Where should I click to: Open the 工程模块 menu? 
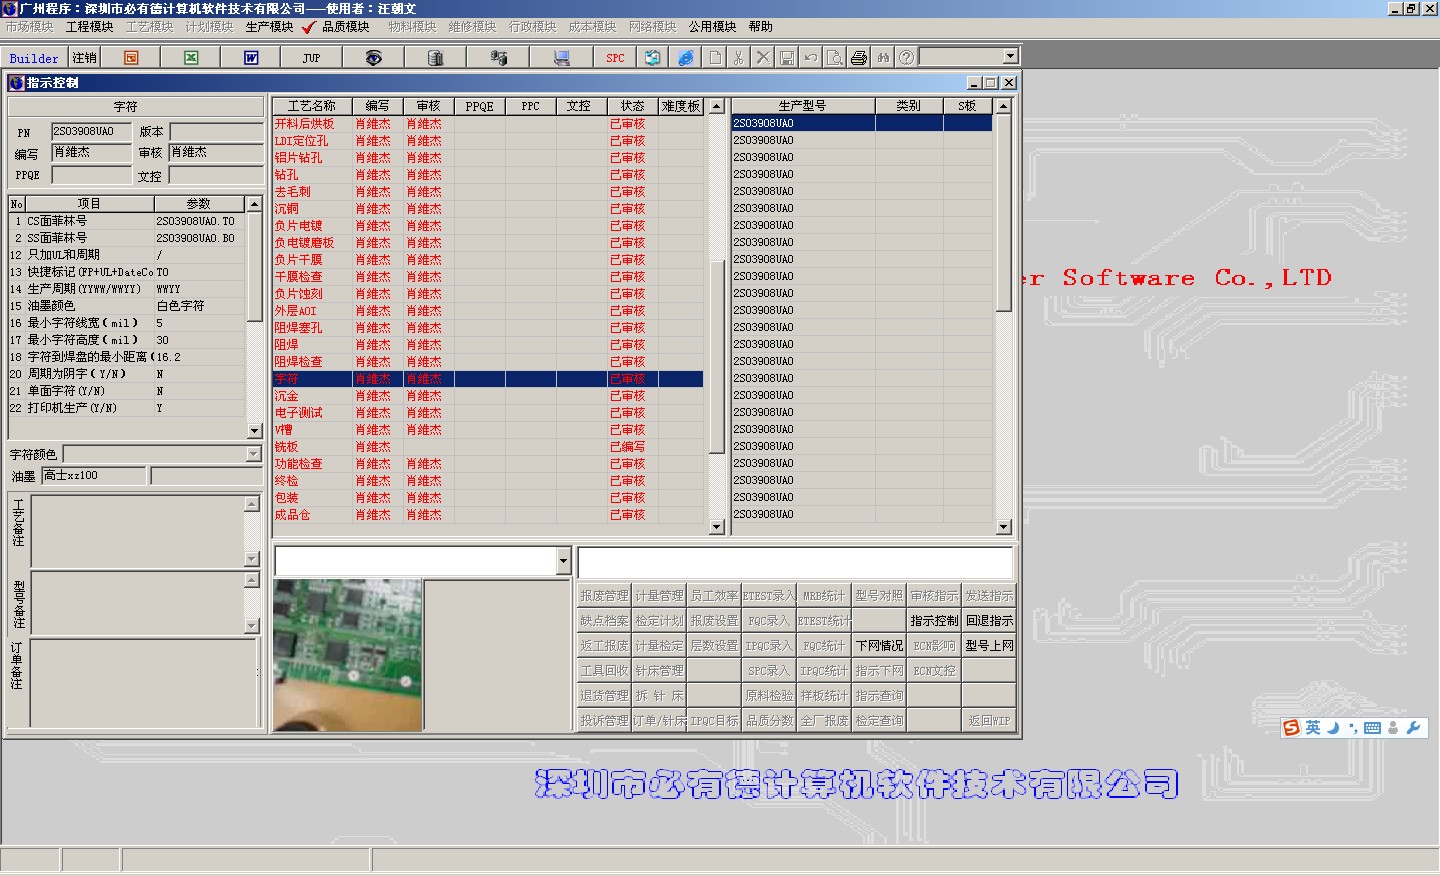pos(90,27)
